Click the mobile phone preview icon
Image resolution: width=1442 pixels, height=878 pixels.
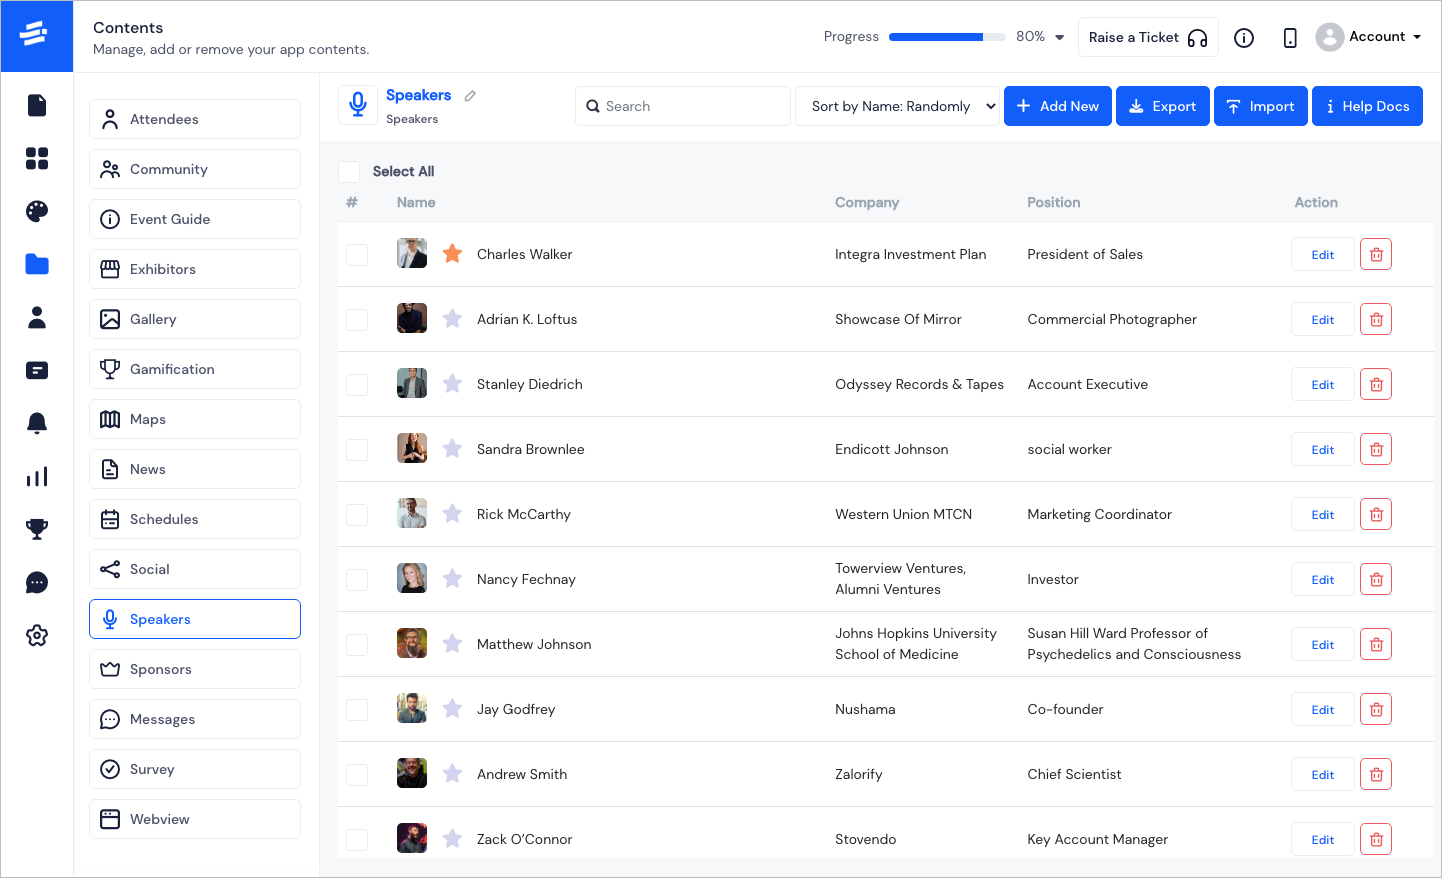pyautogui.click(x=1290, y=38)
